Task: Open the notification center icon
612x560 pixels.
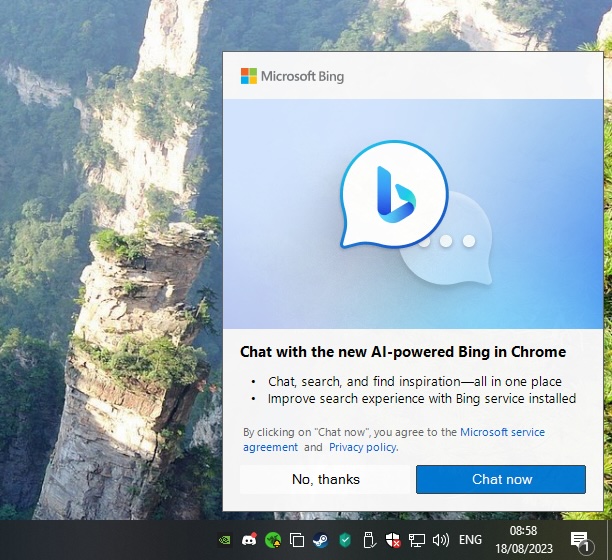Action: (x=581, y=541)
